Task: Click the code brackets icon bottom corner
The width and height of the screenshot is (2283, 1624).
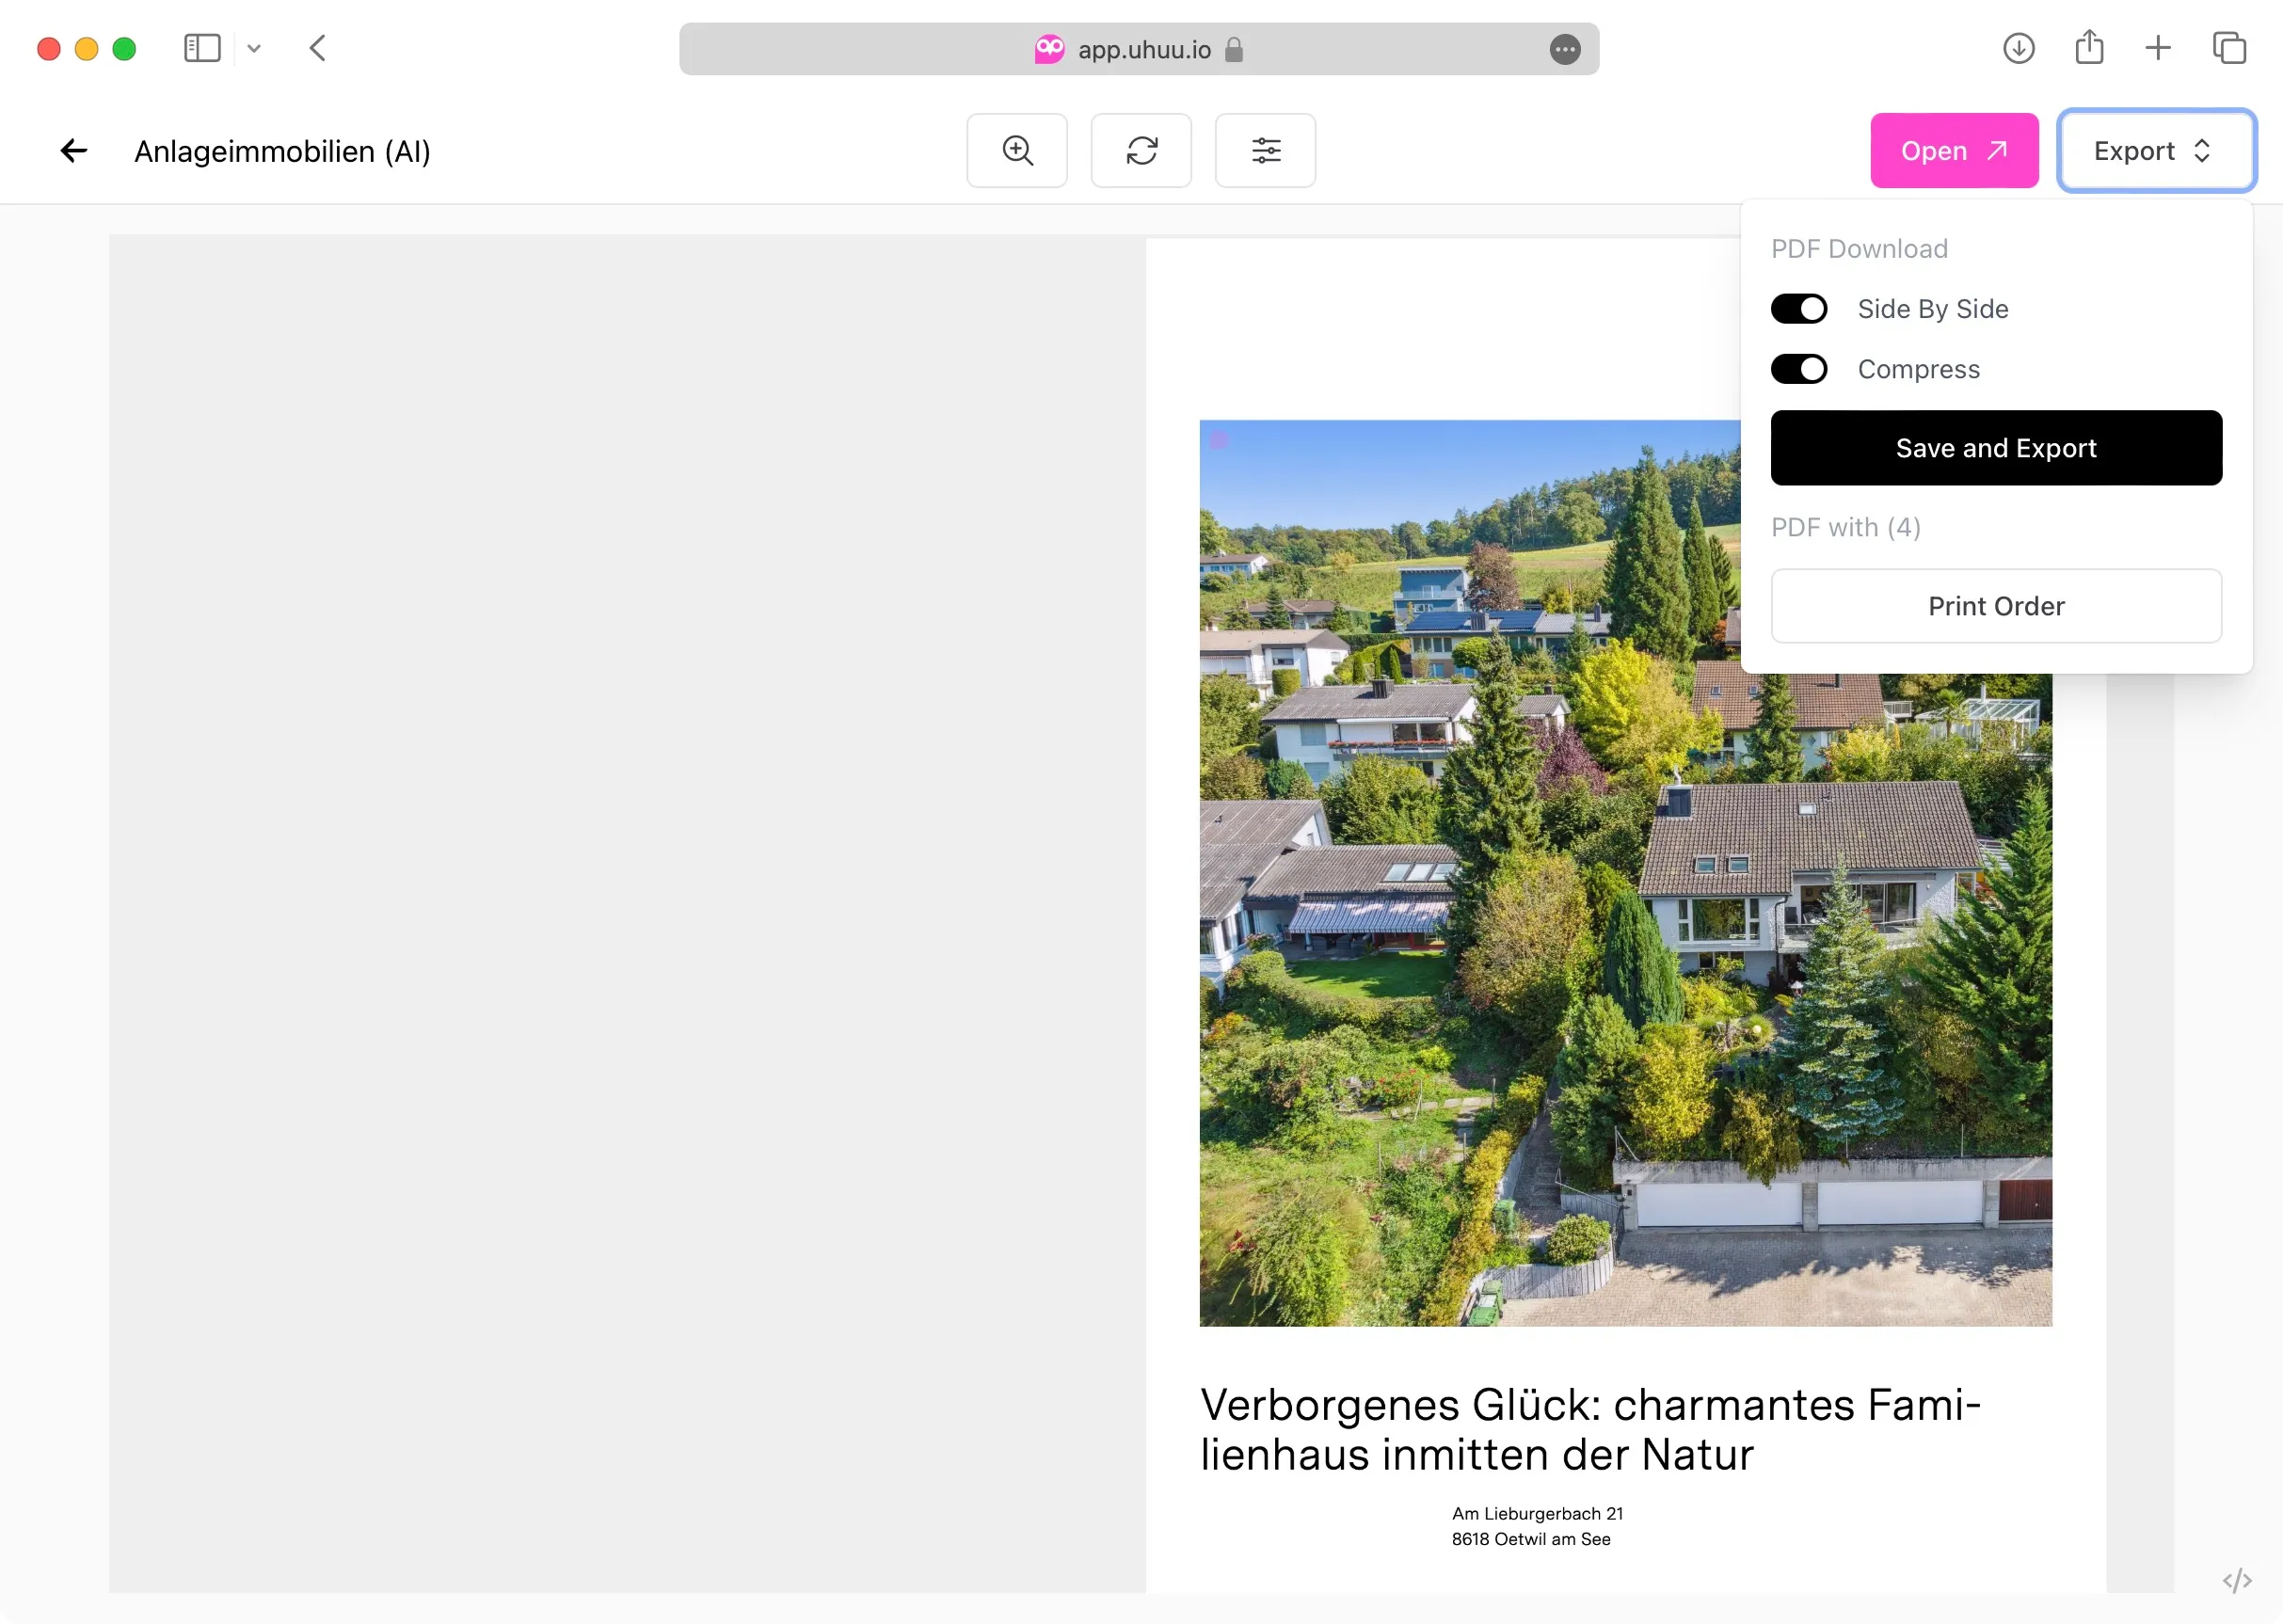Action: [2237, 1580]
